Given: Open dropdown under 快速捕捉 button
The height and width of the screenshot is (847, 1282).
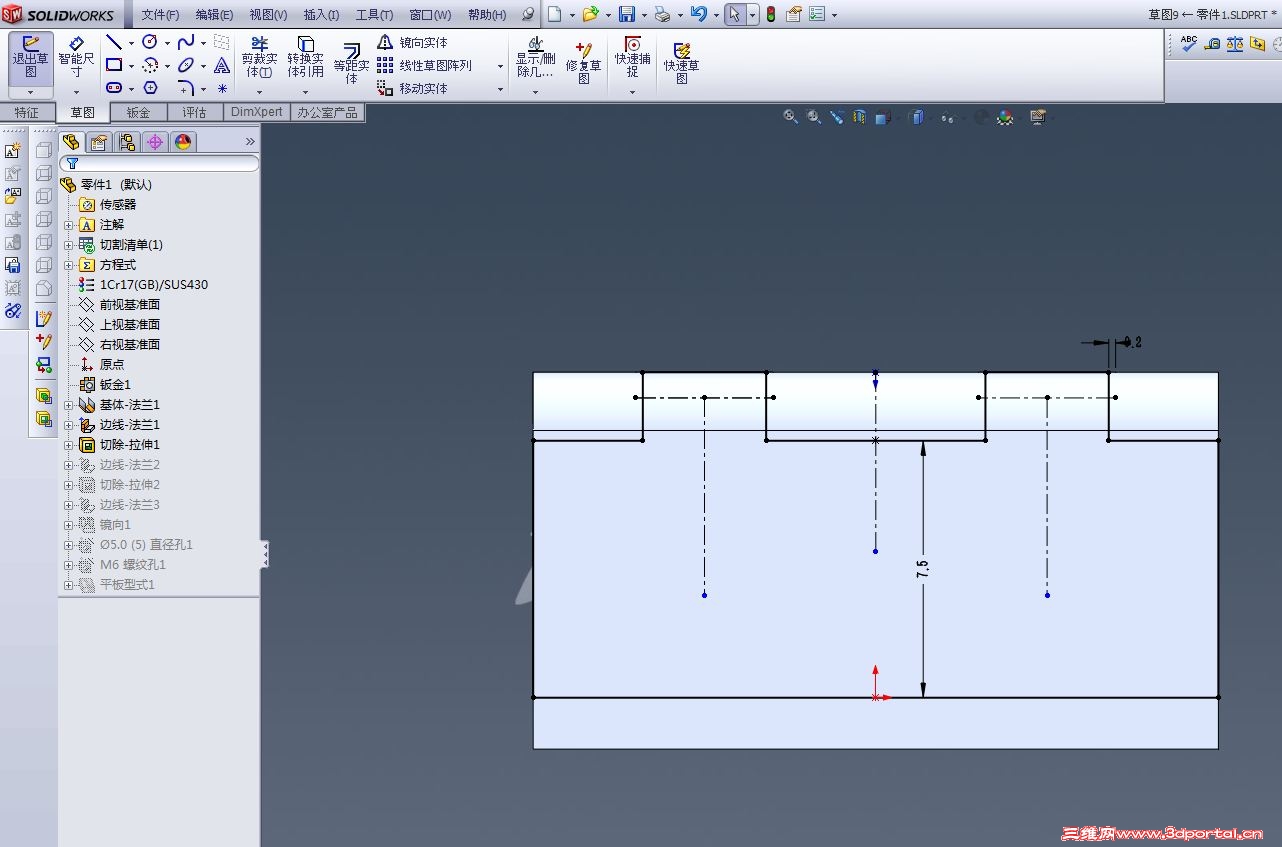Looking at the screenshot, I should 632,92.
